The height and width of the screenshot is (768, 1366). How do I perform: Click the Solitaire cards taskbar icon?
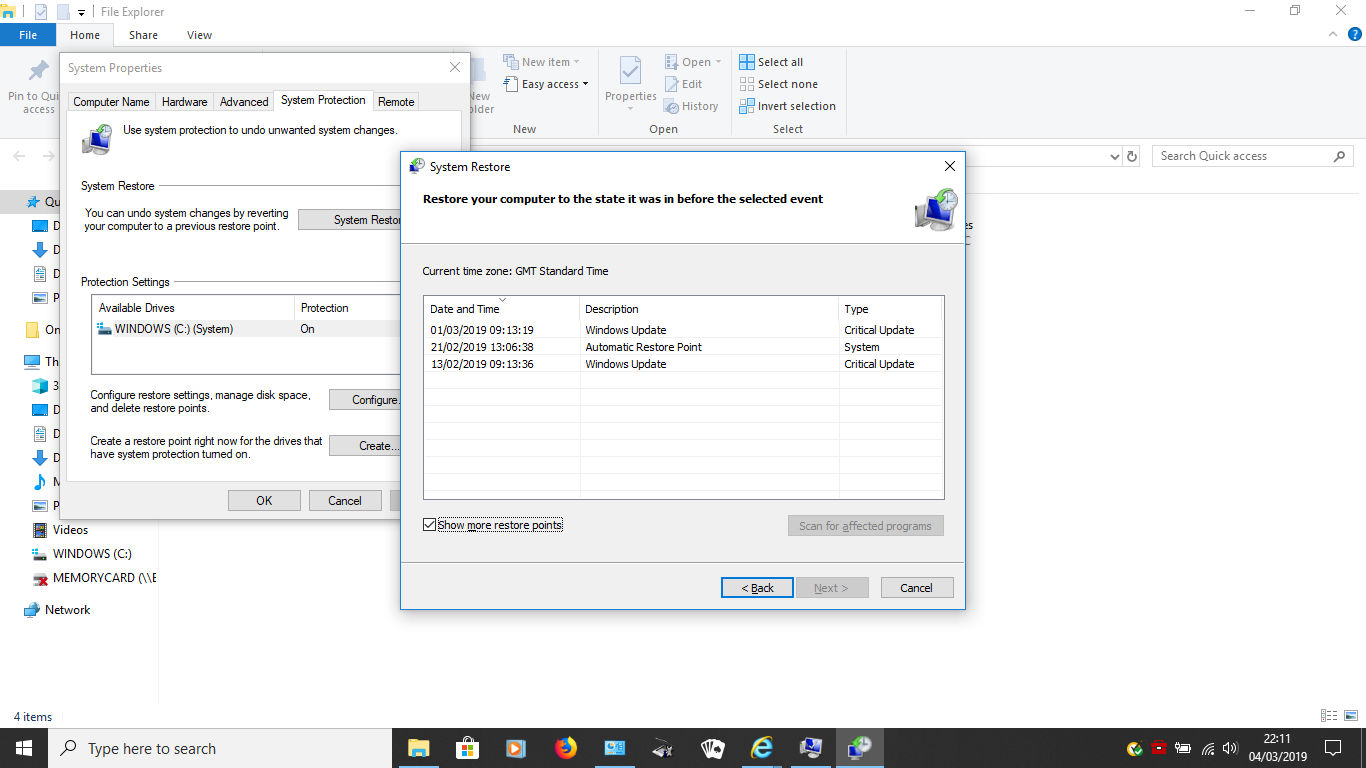click(x=712, y=748)
